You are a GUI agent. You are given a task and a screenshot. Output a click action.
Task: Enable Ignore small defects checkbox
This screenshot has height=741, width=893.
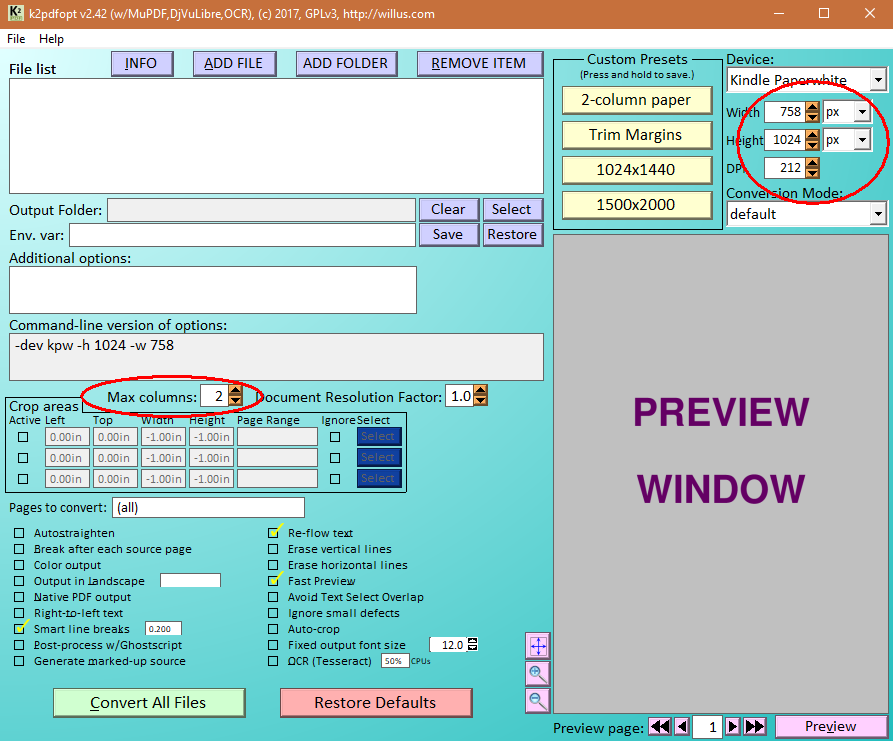273,613
